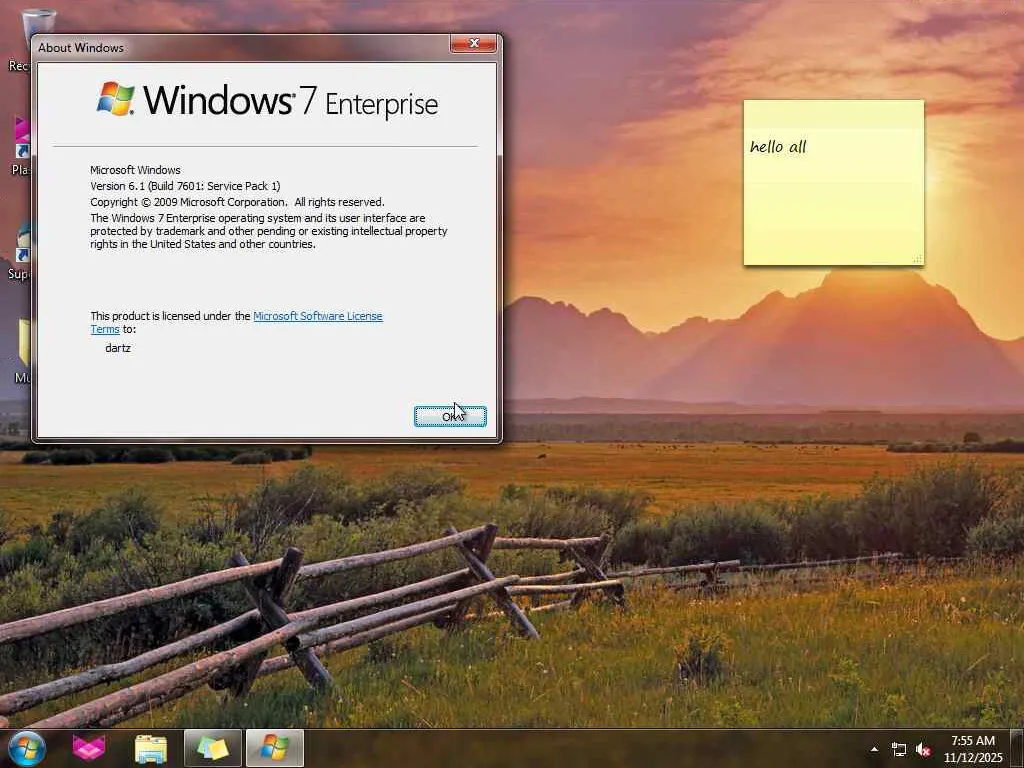The image size is (1024, 768).
Task: Click the 'Version 6.1 (Build 7601' text line
Action: [x=185, y=186]
